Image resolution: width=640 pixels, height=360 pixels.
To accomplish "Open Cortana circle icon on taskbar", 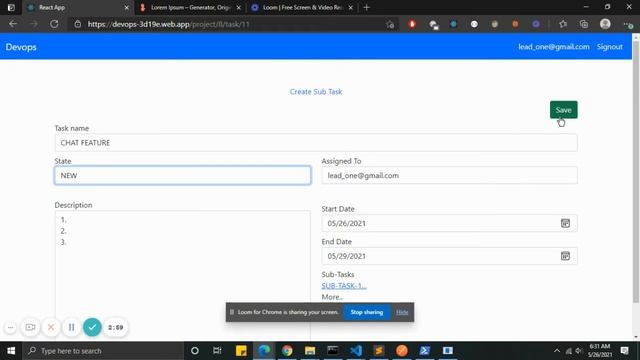I will click(195, 351).
